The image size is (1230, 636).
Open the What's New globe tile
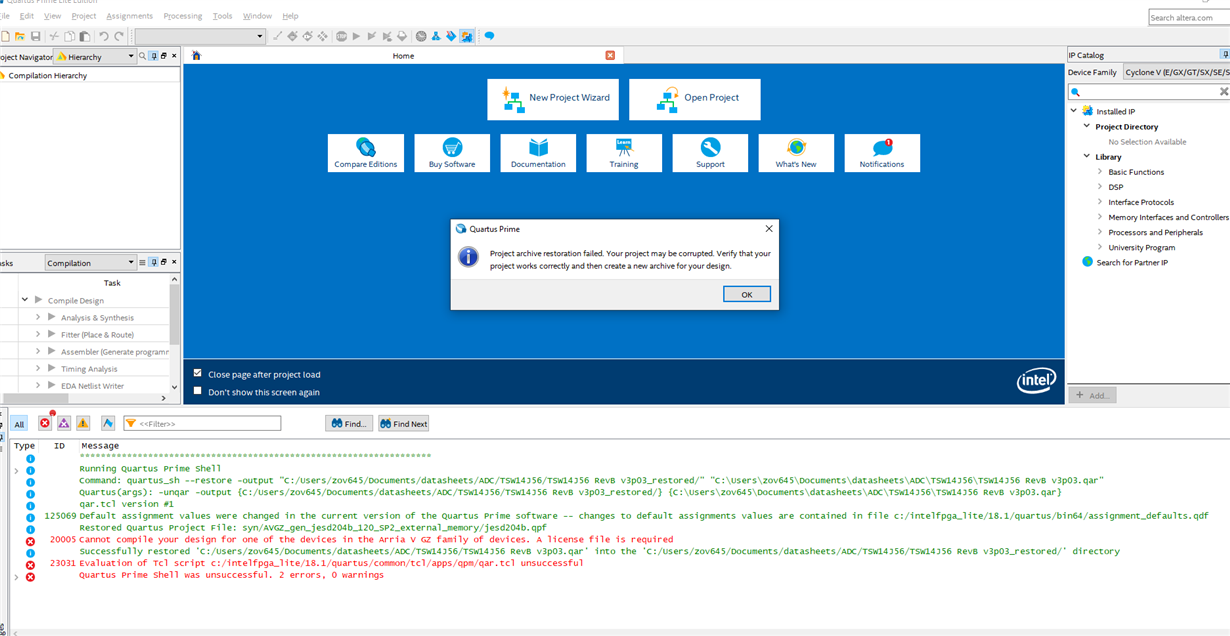coord(796,153)
